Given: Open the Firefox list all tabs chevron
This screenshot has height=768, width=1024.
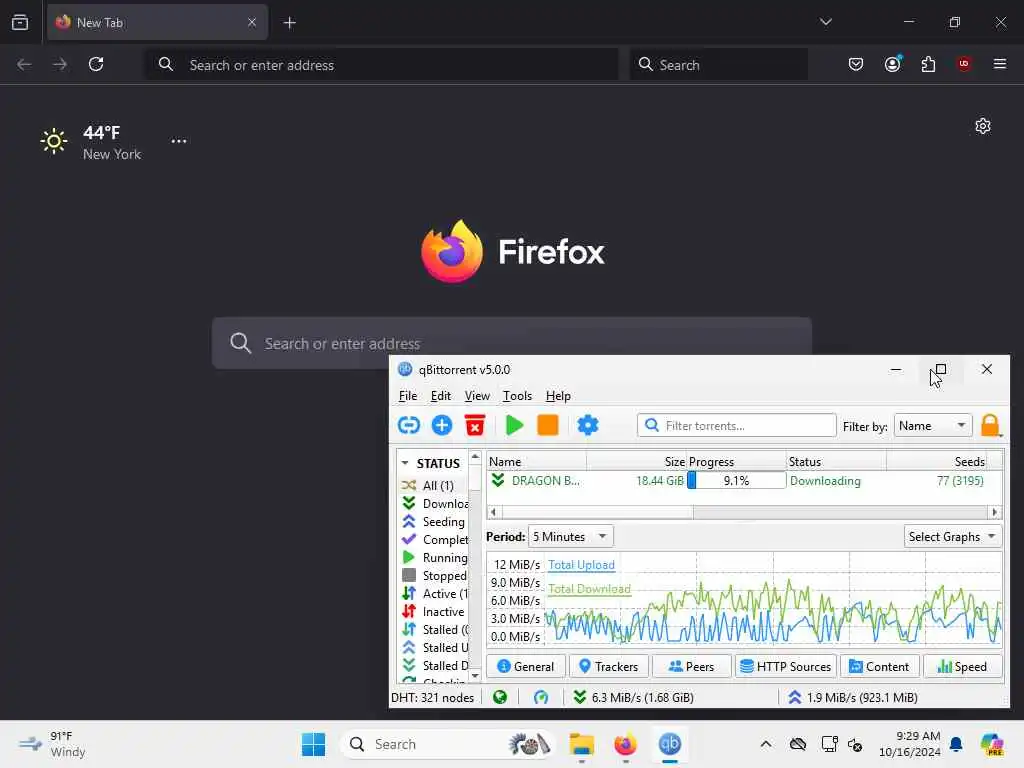Looking at the screenshot, I should point(825,22).
